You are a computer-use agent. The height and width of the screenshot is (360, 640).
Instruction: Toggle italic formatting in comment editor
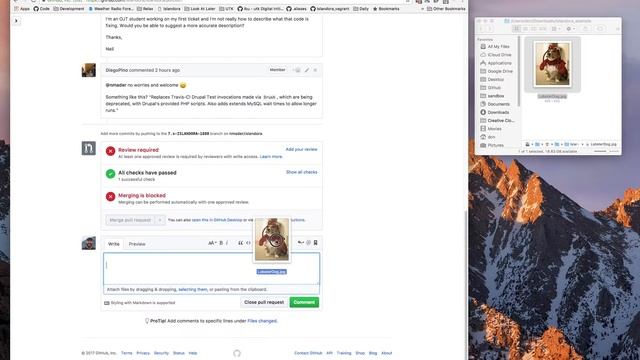pyautogui.click(x=227, y=243)
